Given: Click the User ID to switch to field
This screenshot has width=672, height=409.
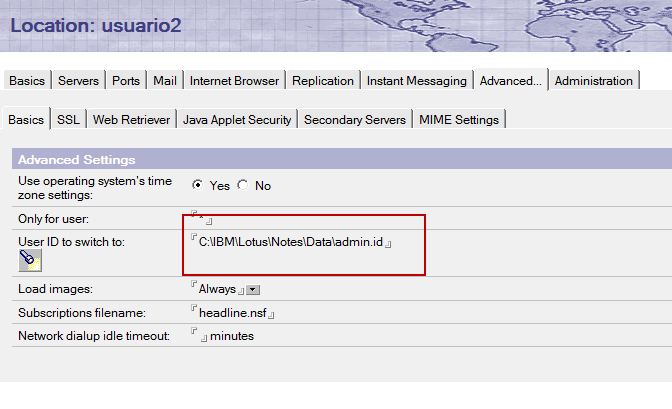Looking at the screenshot, I should pyautogui.click(x=290, y=242).
